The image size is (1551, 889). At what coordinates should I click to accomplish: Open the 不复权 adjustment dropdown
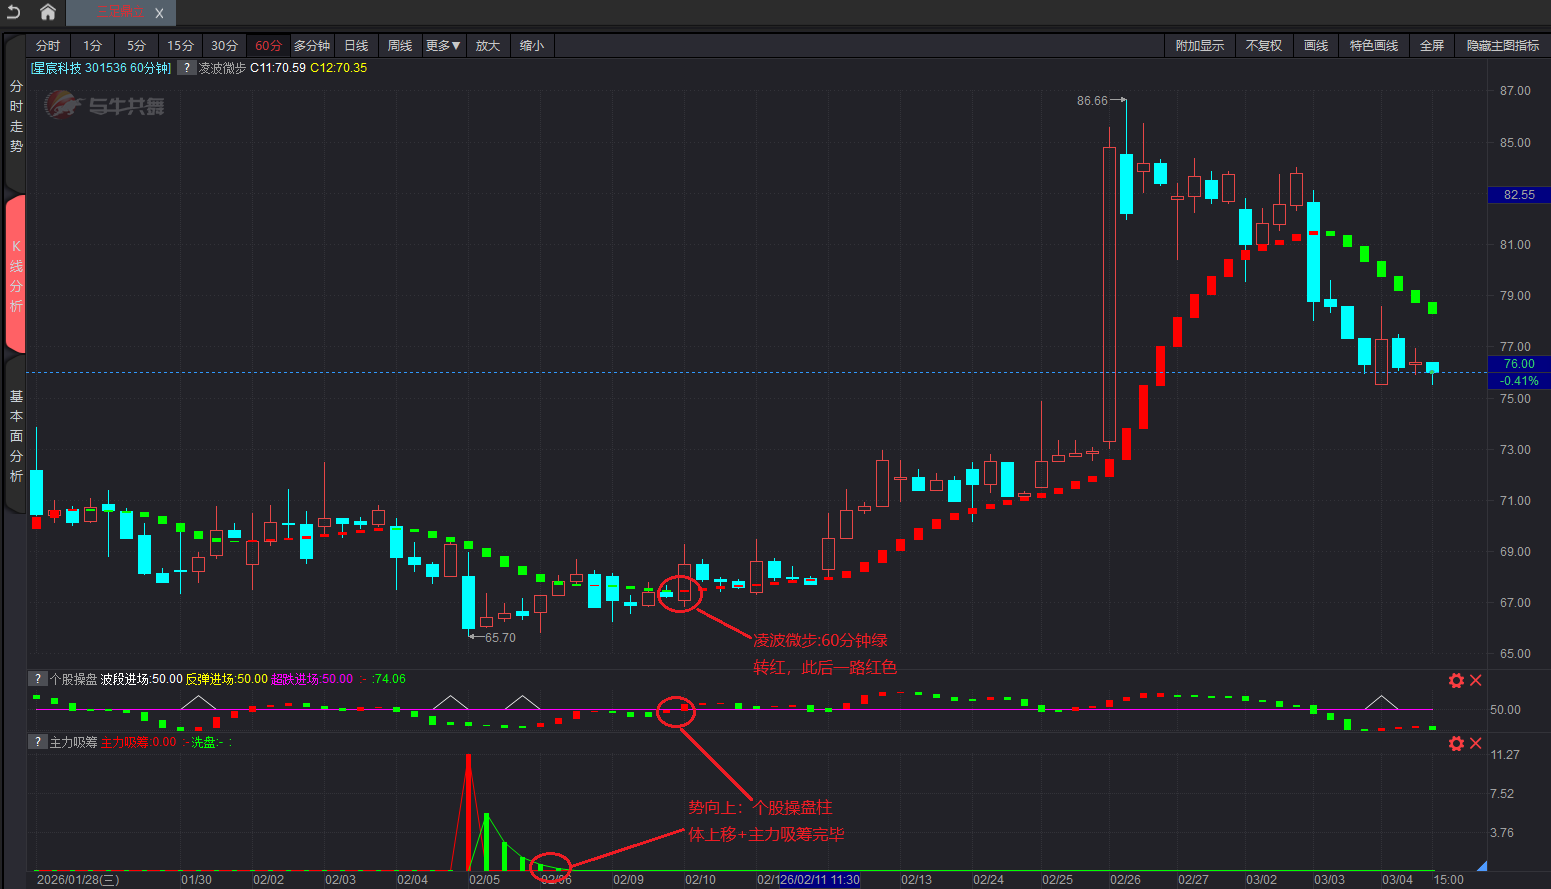[x=1264, y=46]
